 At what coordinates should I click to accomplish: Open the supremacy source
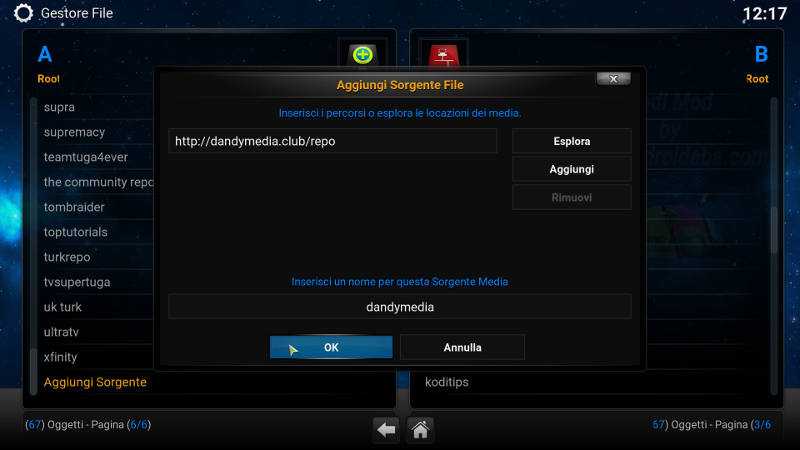pos(74,132)
